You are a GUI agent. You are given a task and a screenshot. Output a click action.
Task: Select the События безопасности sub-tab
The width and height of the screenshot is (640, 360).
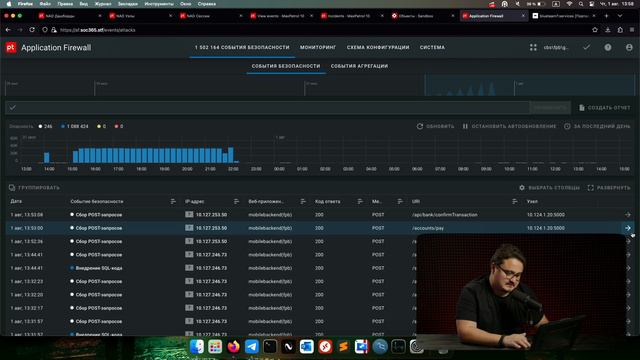(286, 66)
